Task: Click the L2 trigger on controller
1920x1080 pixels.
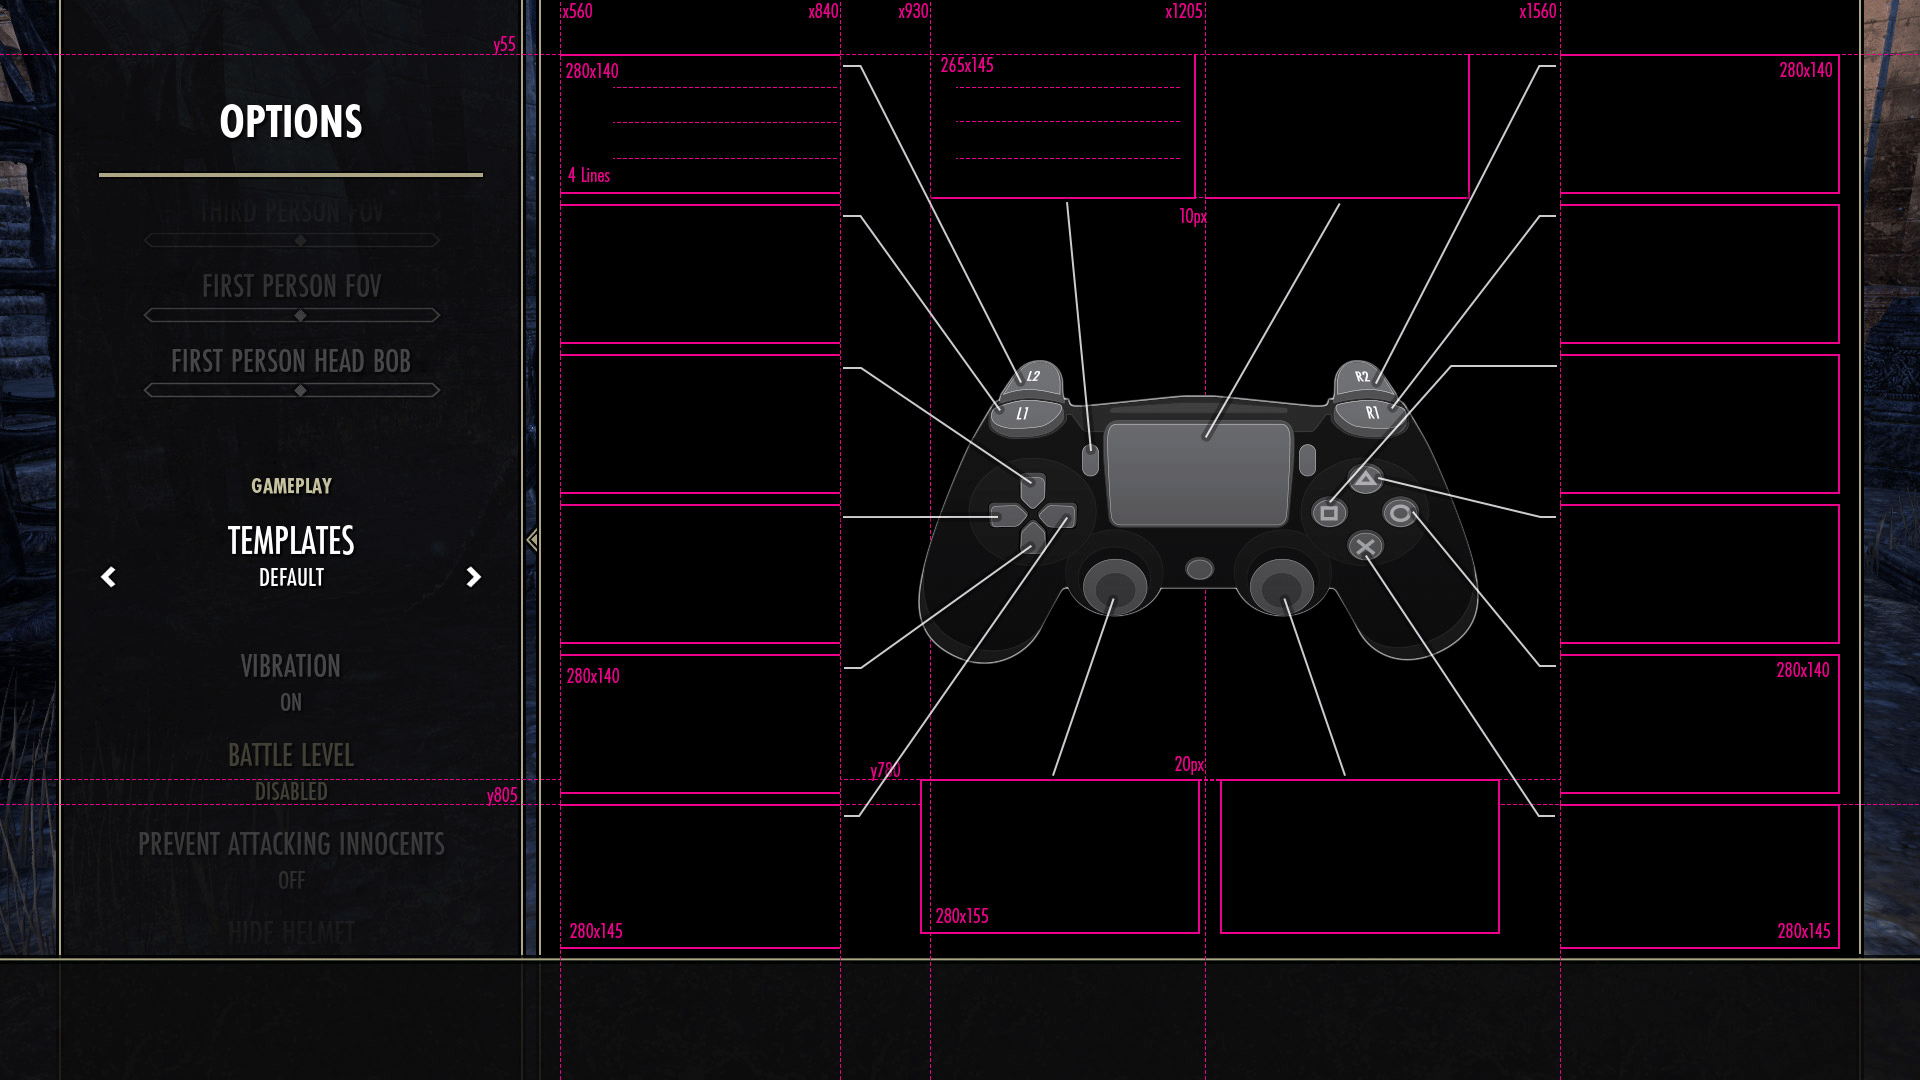Action: click(1035, 376)
